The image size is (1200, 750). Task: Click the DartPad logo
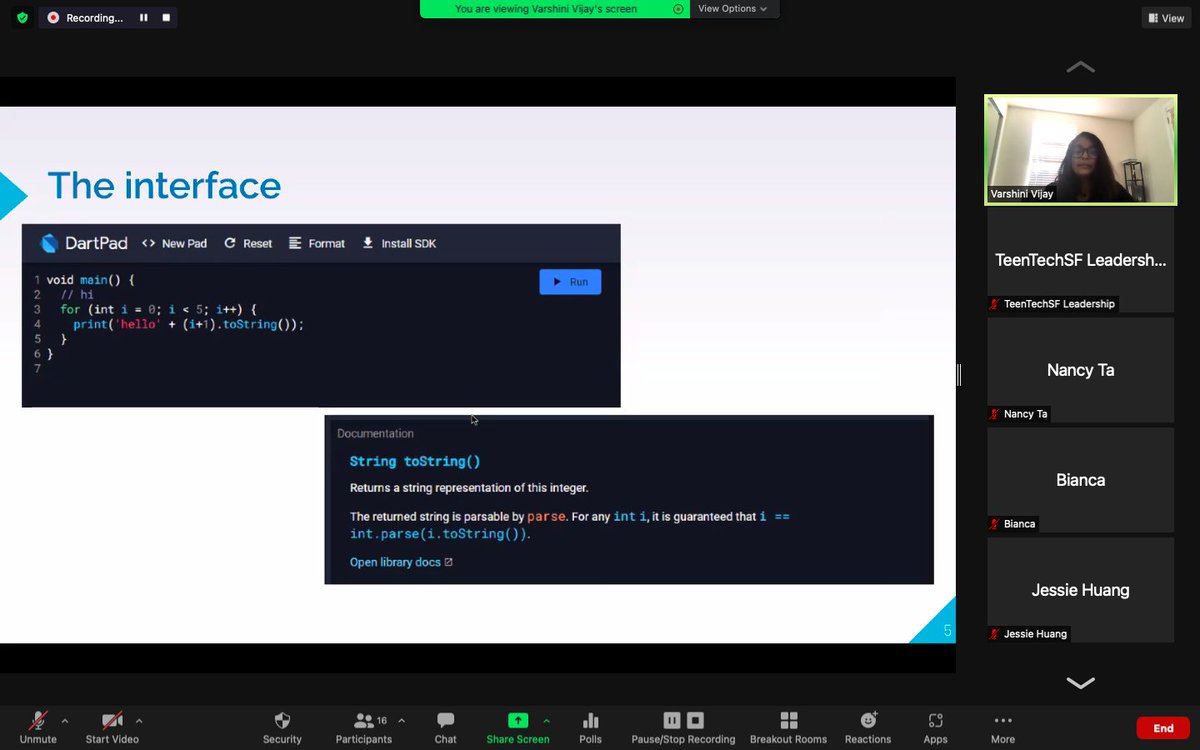tap(84, 243)
